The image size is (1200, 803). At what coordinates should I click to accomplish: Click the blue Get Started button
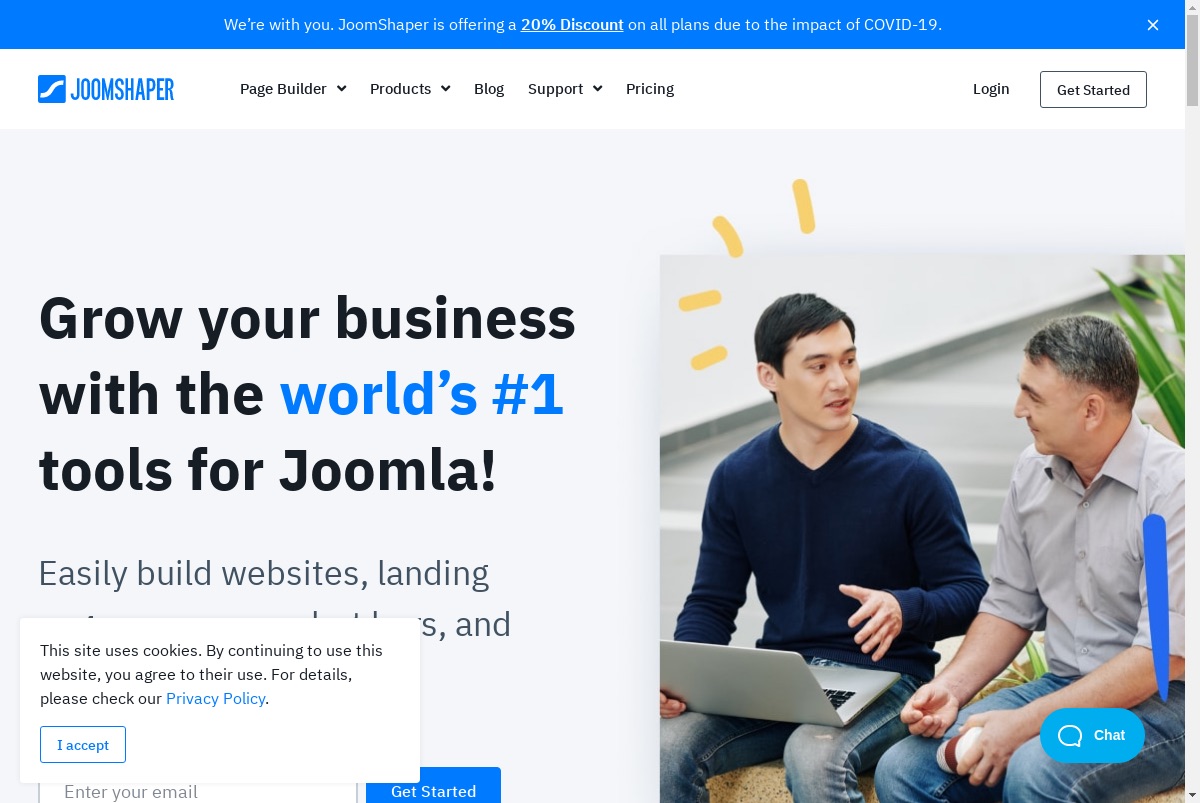(x=433, y=786)
